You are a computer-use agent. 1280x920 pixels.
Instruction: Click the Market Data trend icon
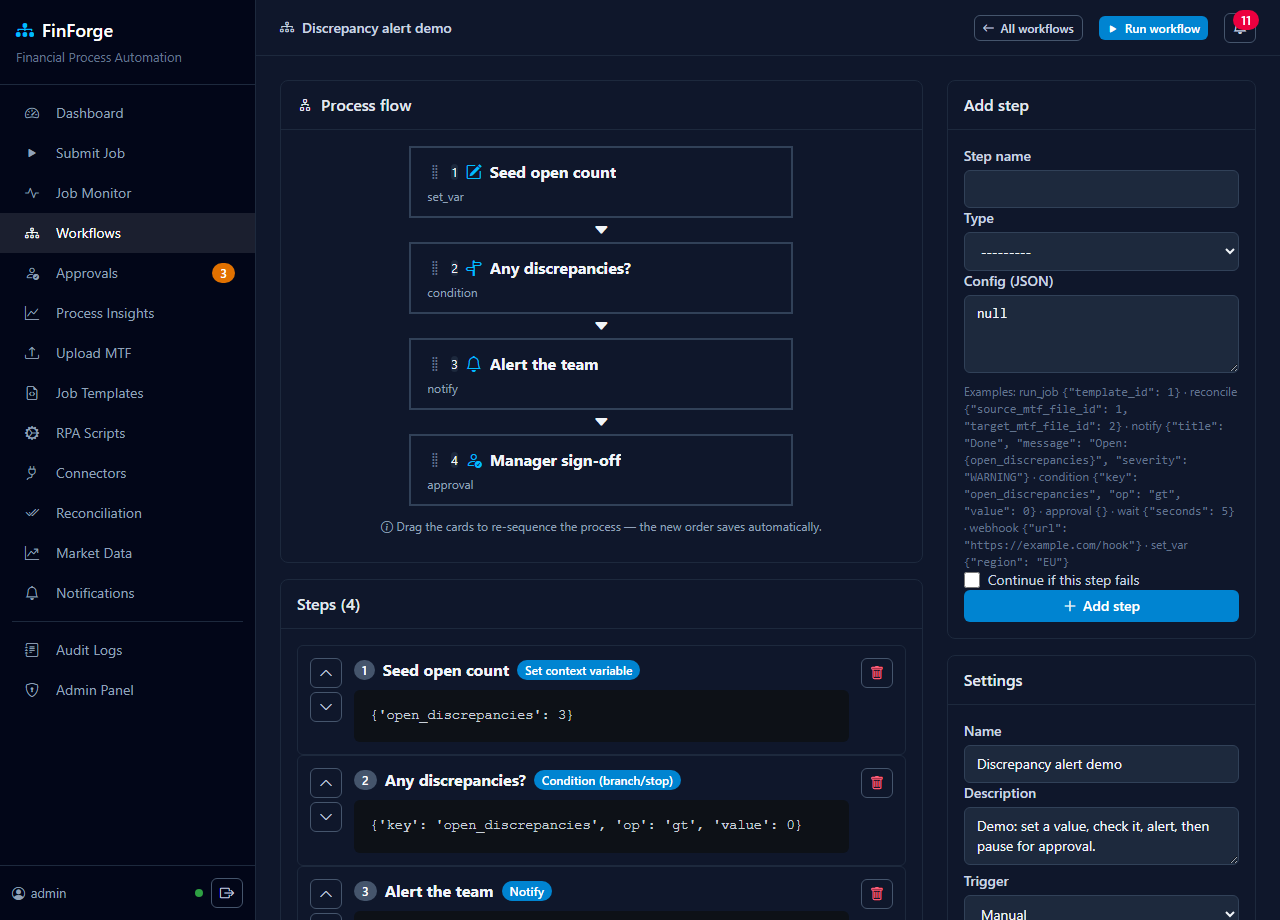coord(32,553)
